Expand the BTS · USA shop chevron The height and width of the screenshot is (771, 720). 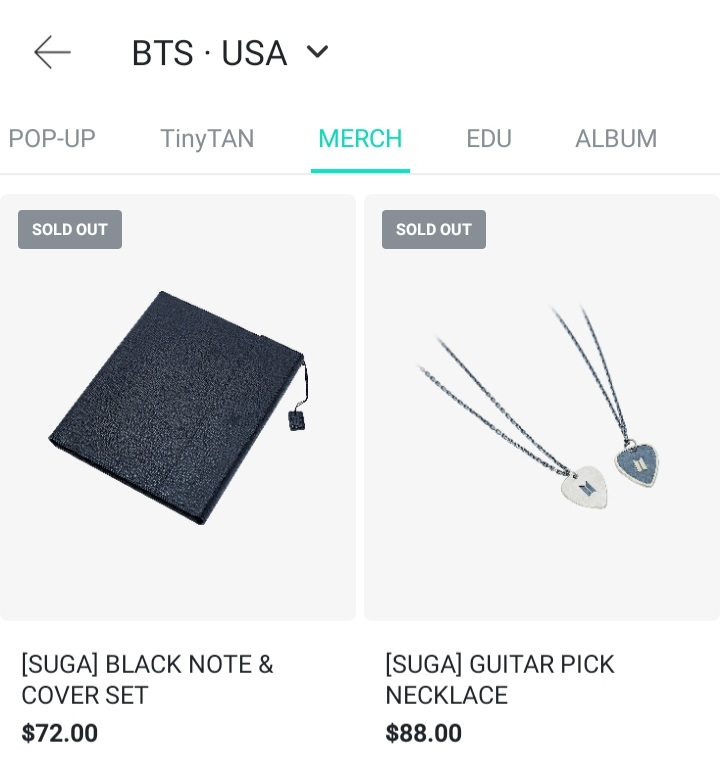(x=317, y=52)
